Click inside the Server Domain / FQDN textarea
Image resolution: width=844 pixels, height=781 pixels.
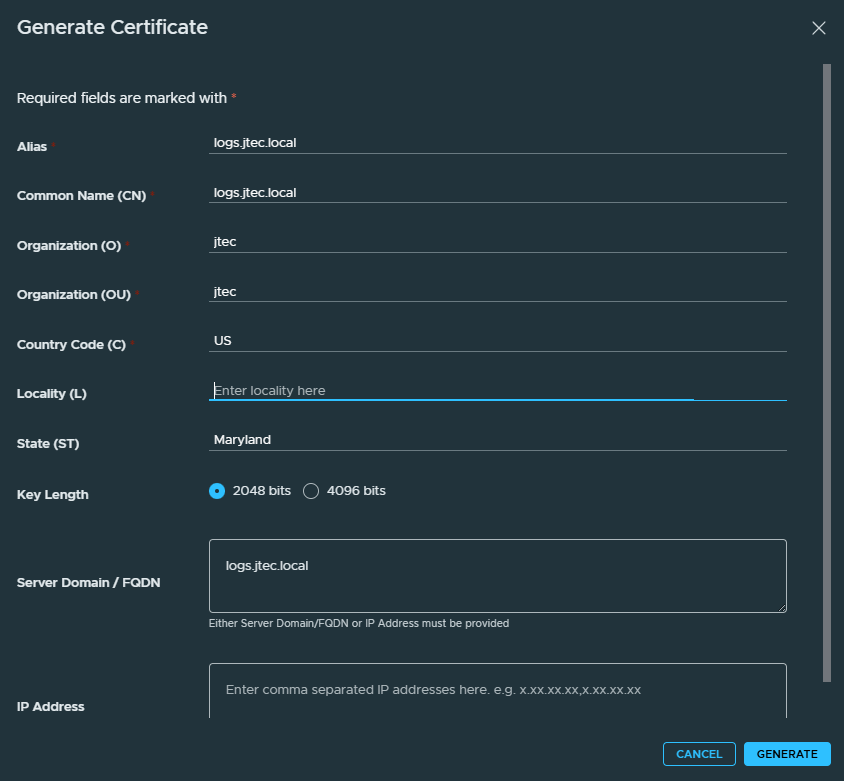pos(497,576)
